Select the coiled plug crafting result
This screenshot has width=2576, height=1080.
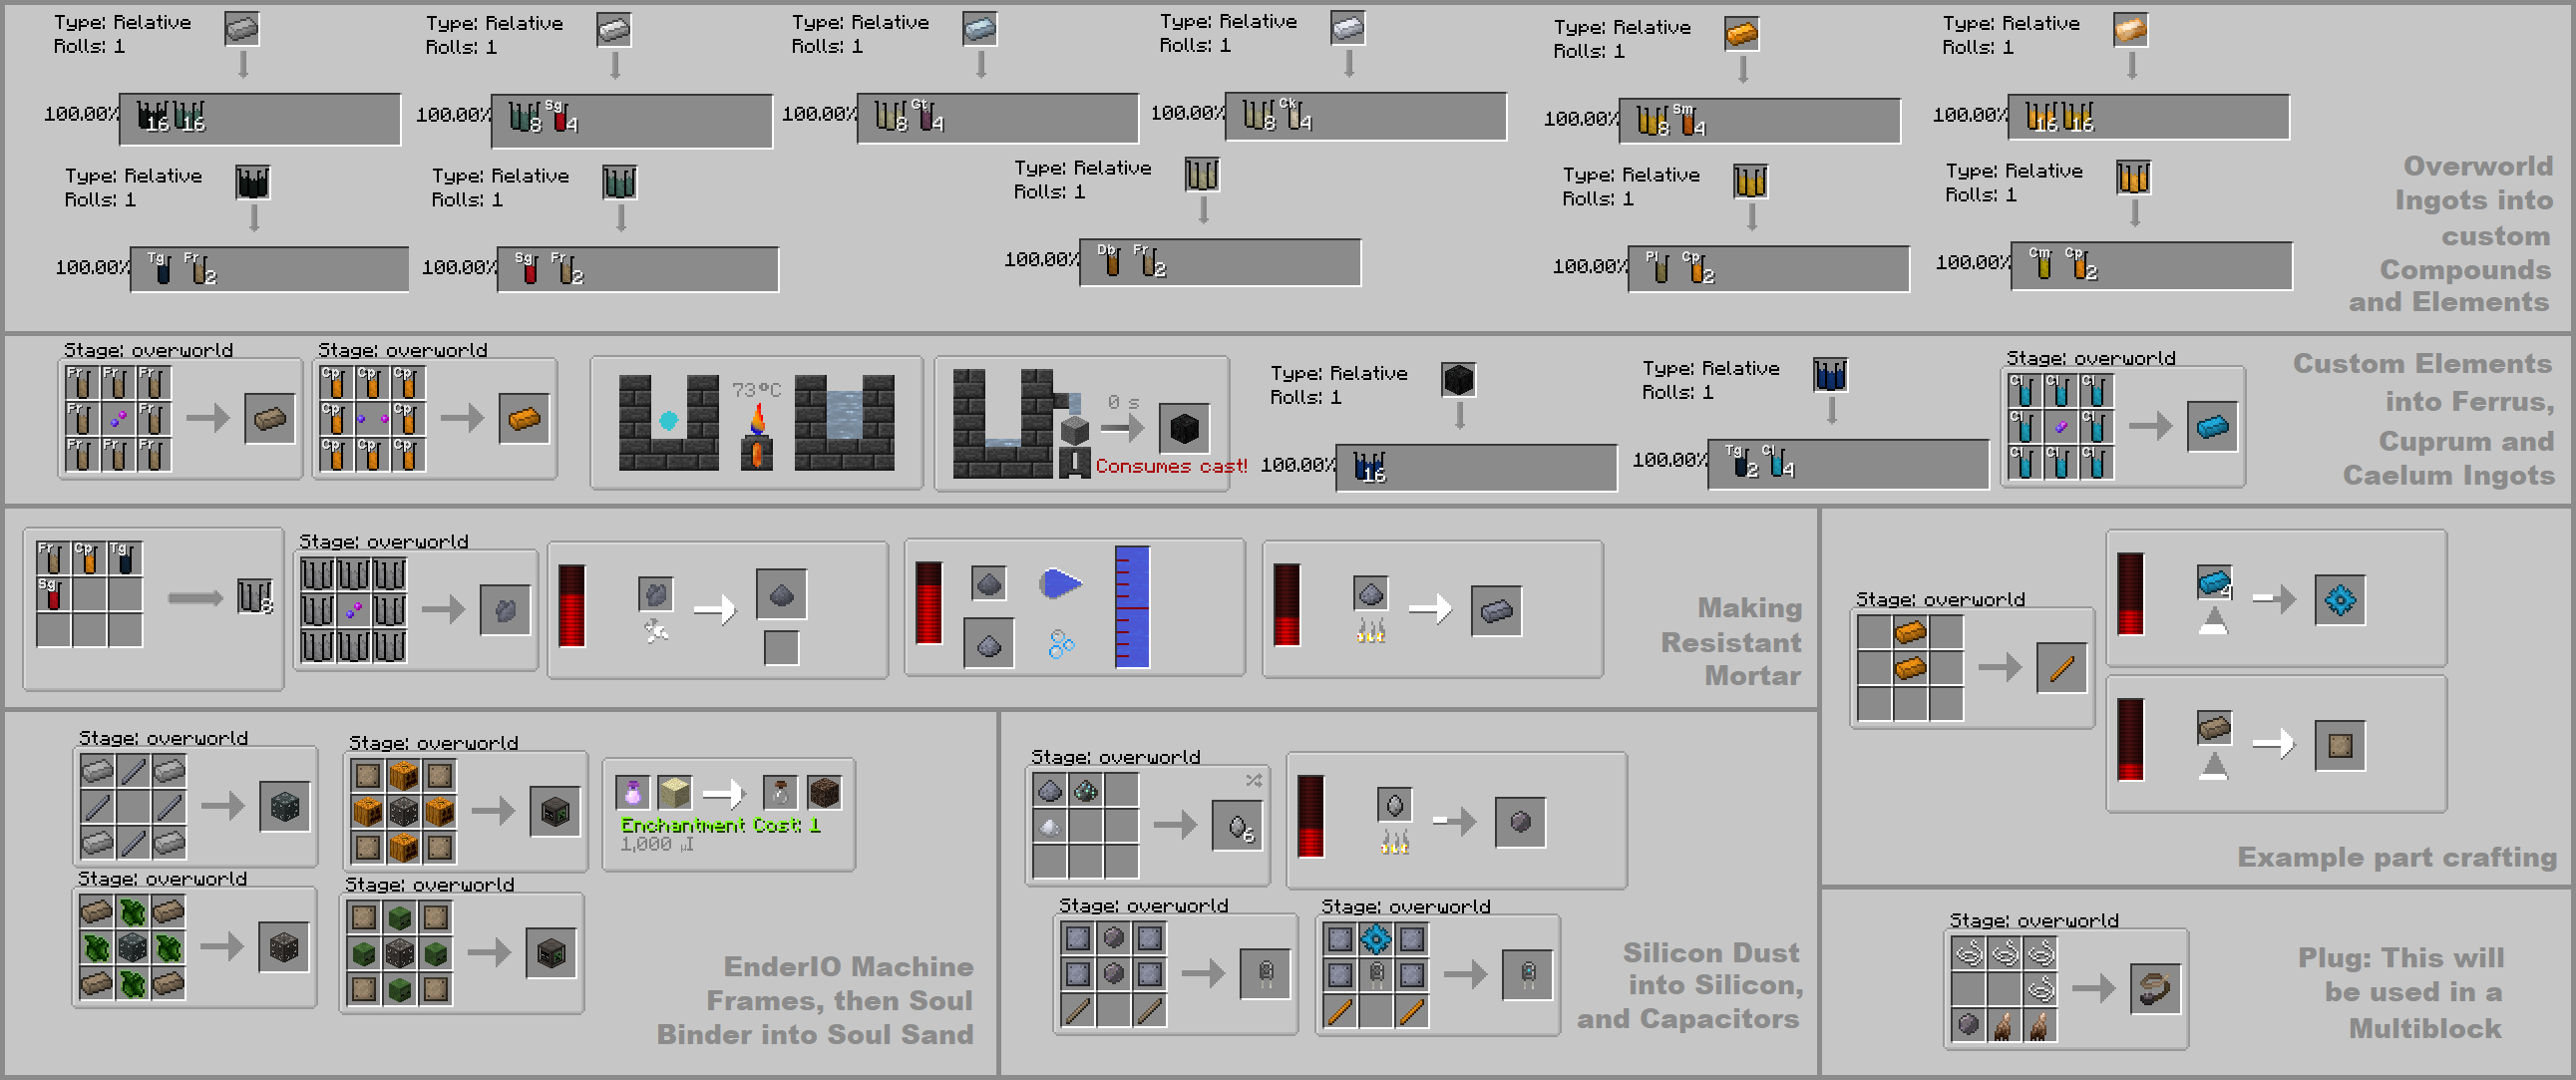2155,990
